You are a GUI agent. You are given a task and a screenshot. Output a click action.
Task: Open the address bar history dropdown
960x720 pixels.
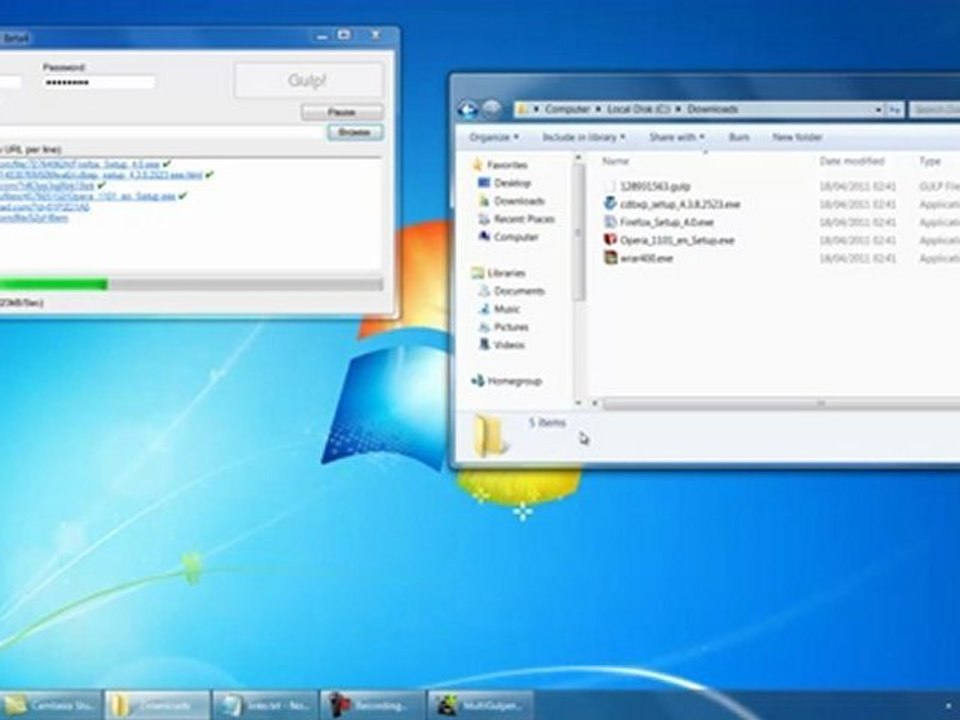click(878, 110)
